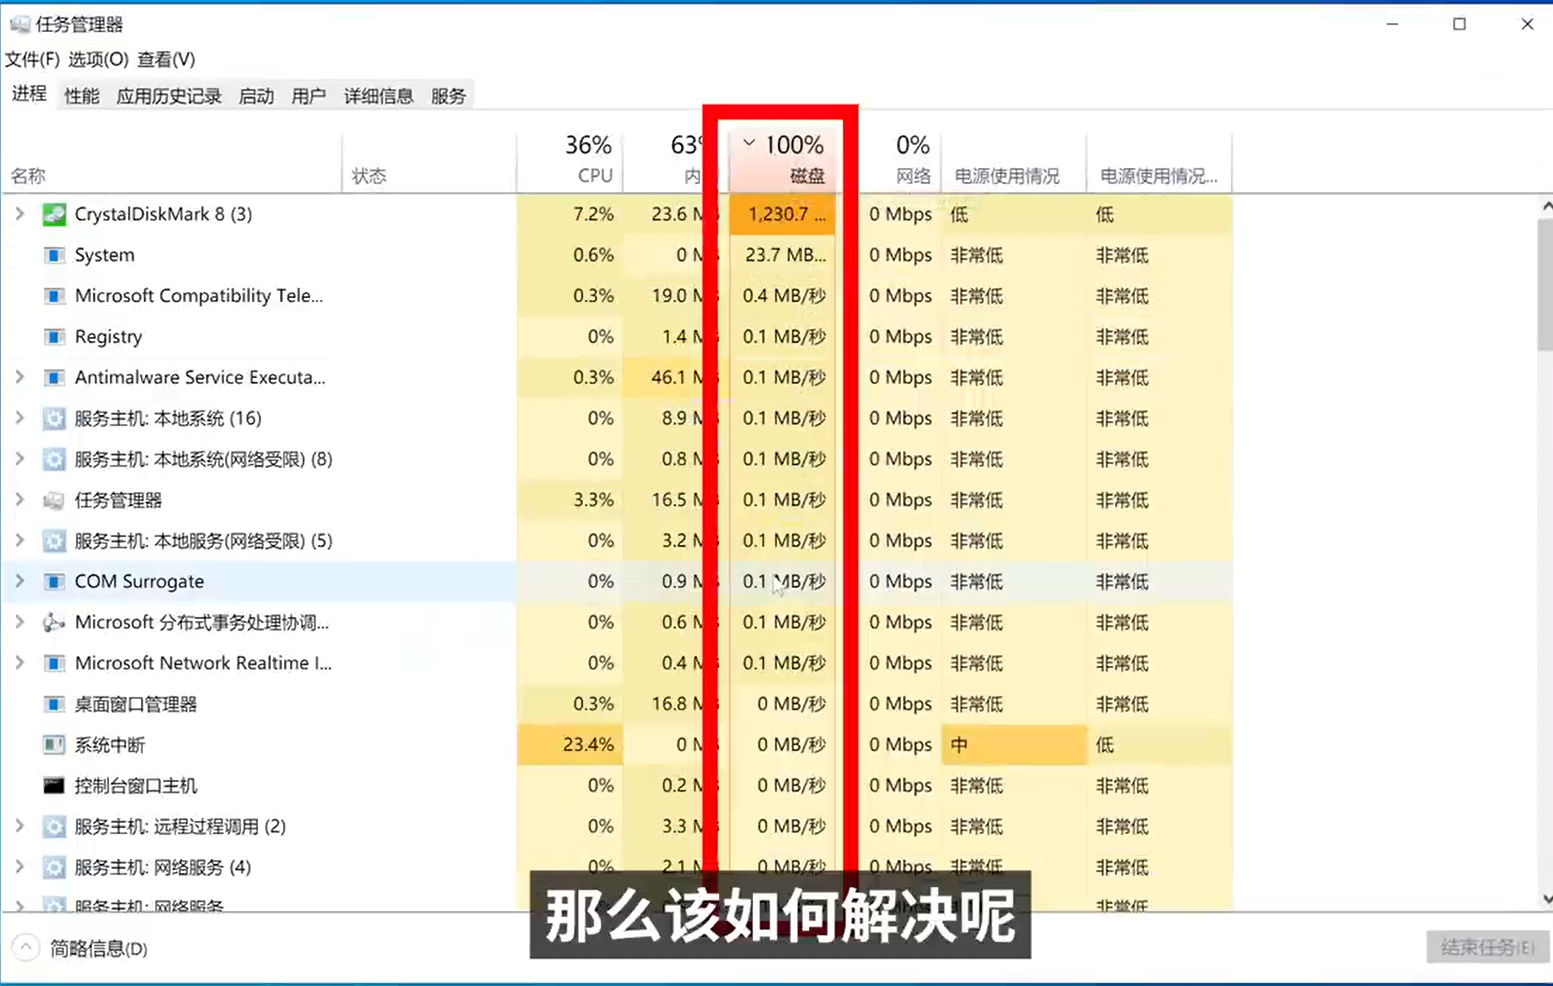Click the Microsoft Network Realtime icon
This screenshot has height=986, width=1553.
[54, 663]
